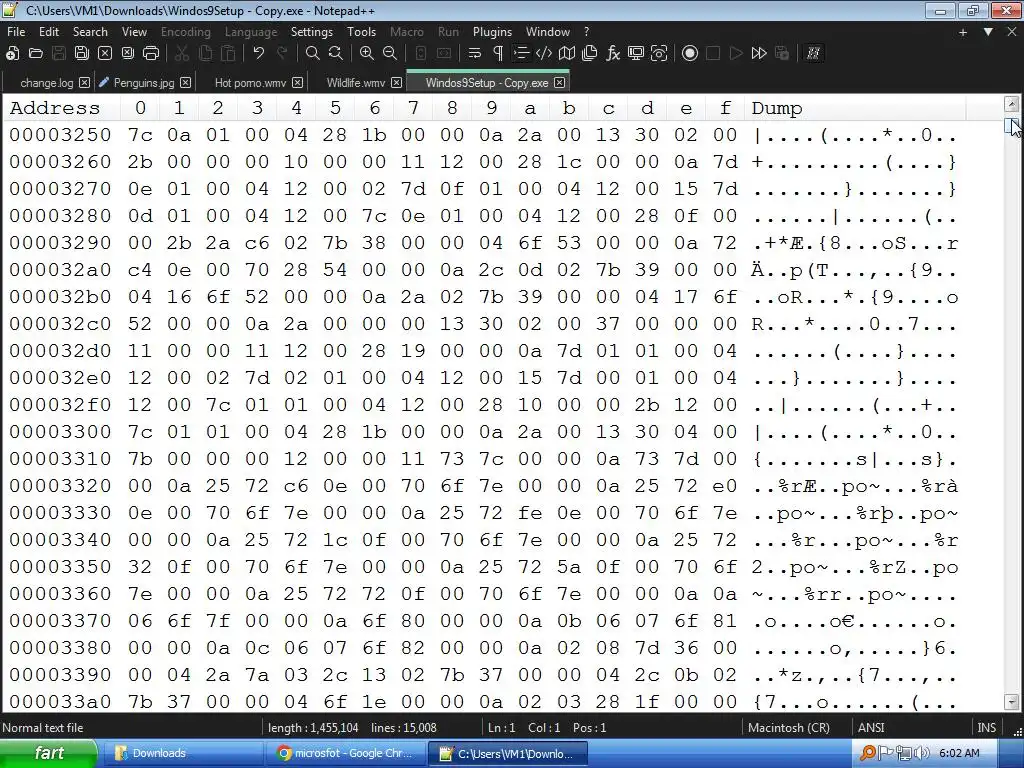
Task: Switch to the change.log tab
Action: pyautogui.click(x=46, y=83)
